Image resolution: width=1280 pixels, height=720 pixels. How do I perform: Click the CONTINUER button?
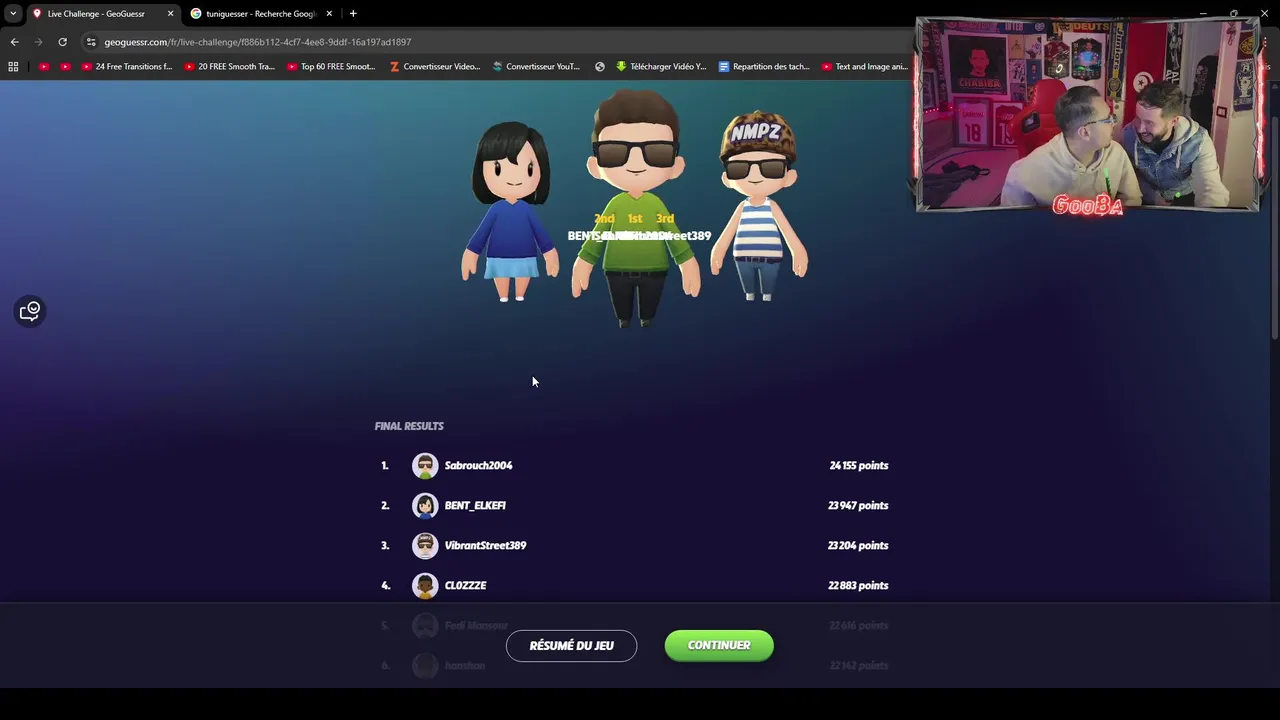[x=719, y=645]
